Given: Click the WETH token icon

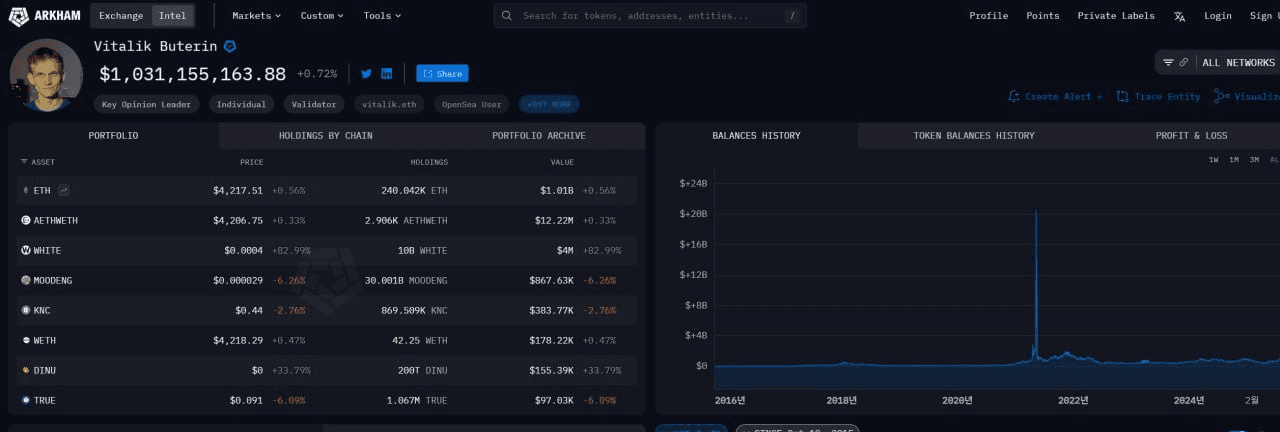Looking at the screenshot, I should click(26, 340).
